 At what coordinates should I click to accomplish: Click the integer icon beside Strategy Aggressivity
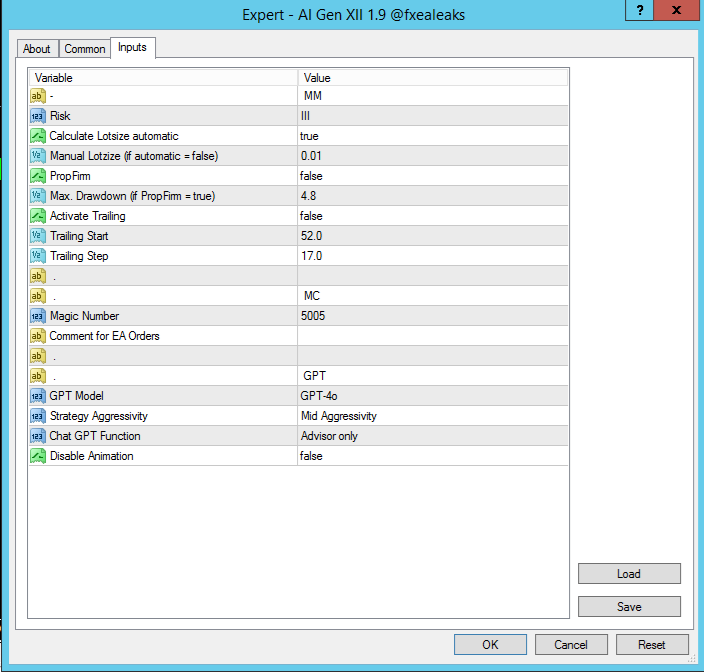(38, 416)
